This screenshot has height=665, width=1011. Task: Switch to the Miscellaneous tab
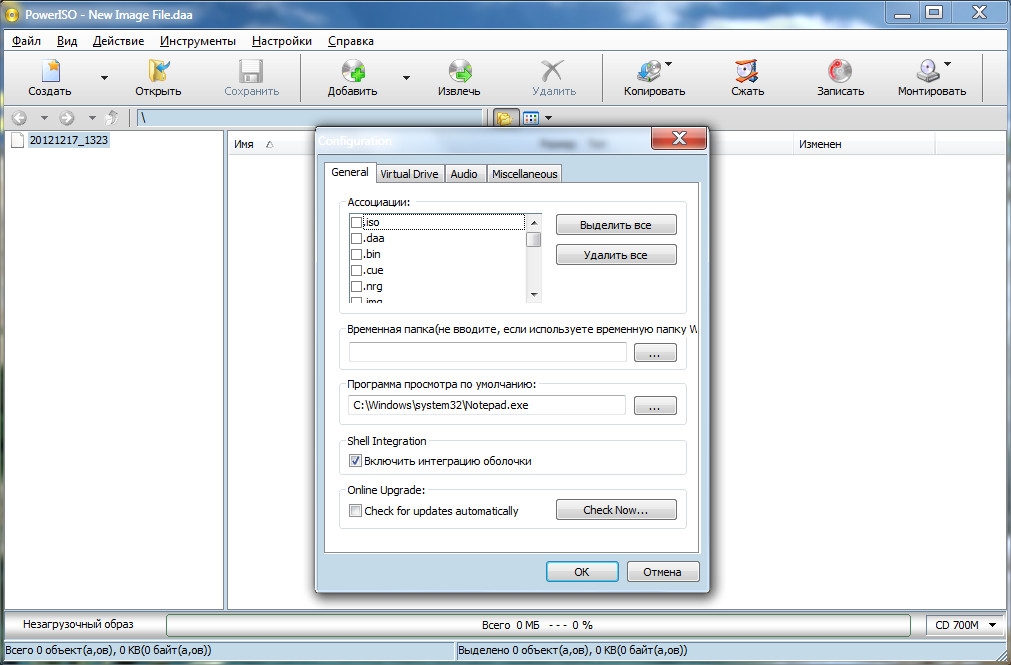pyautogui.click(x=524, y=174)
